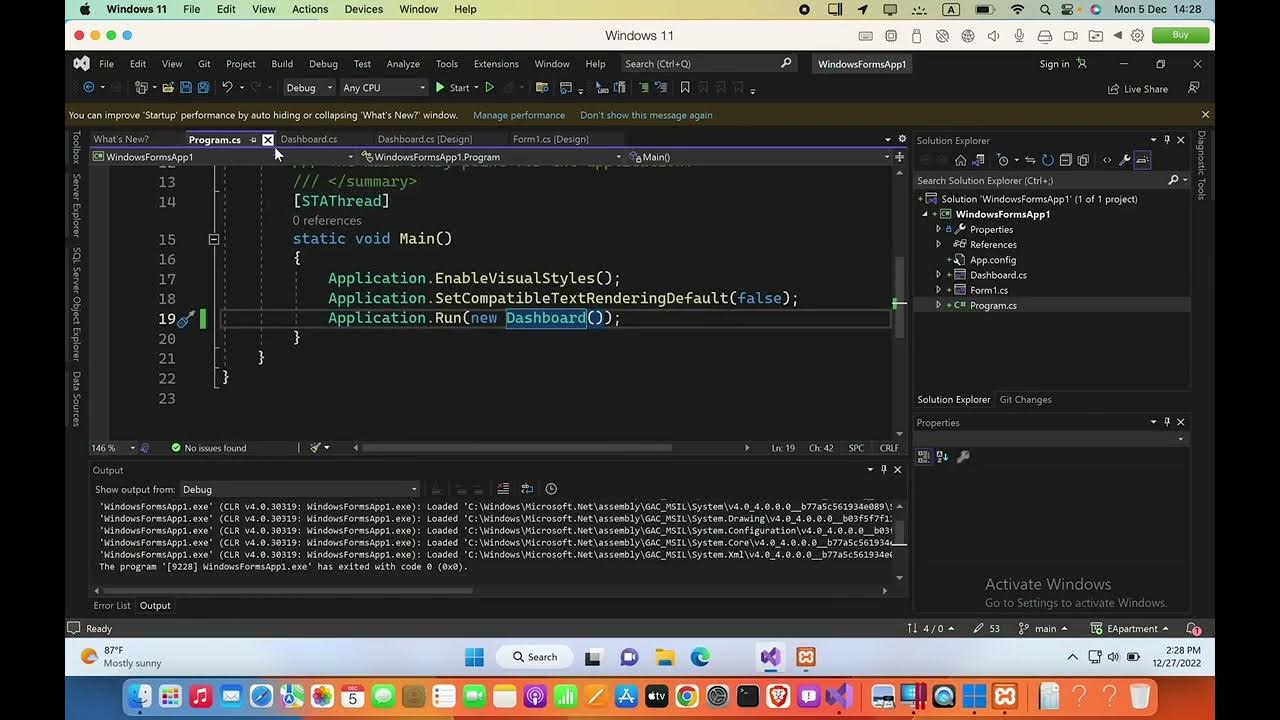The image size is (1280, 720).
Task: Expand the Properties node in Solution Explorer
Action: (938, 229)
